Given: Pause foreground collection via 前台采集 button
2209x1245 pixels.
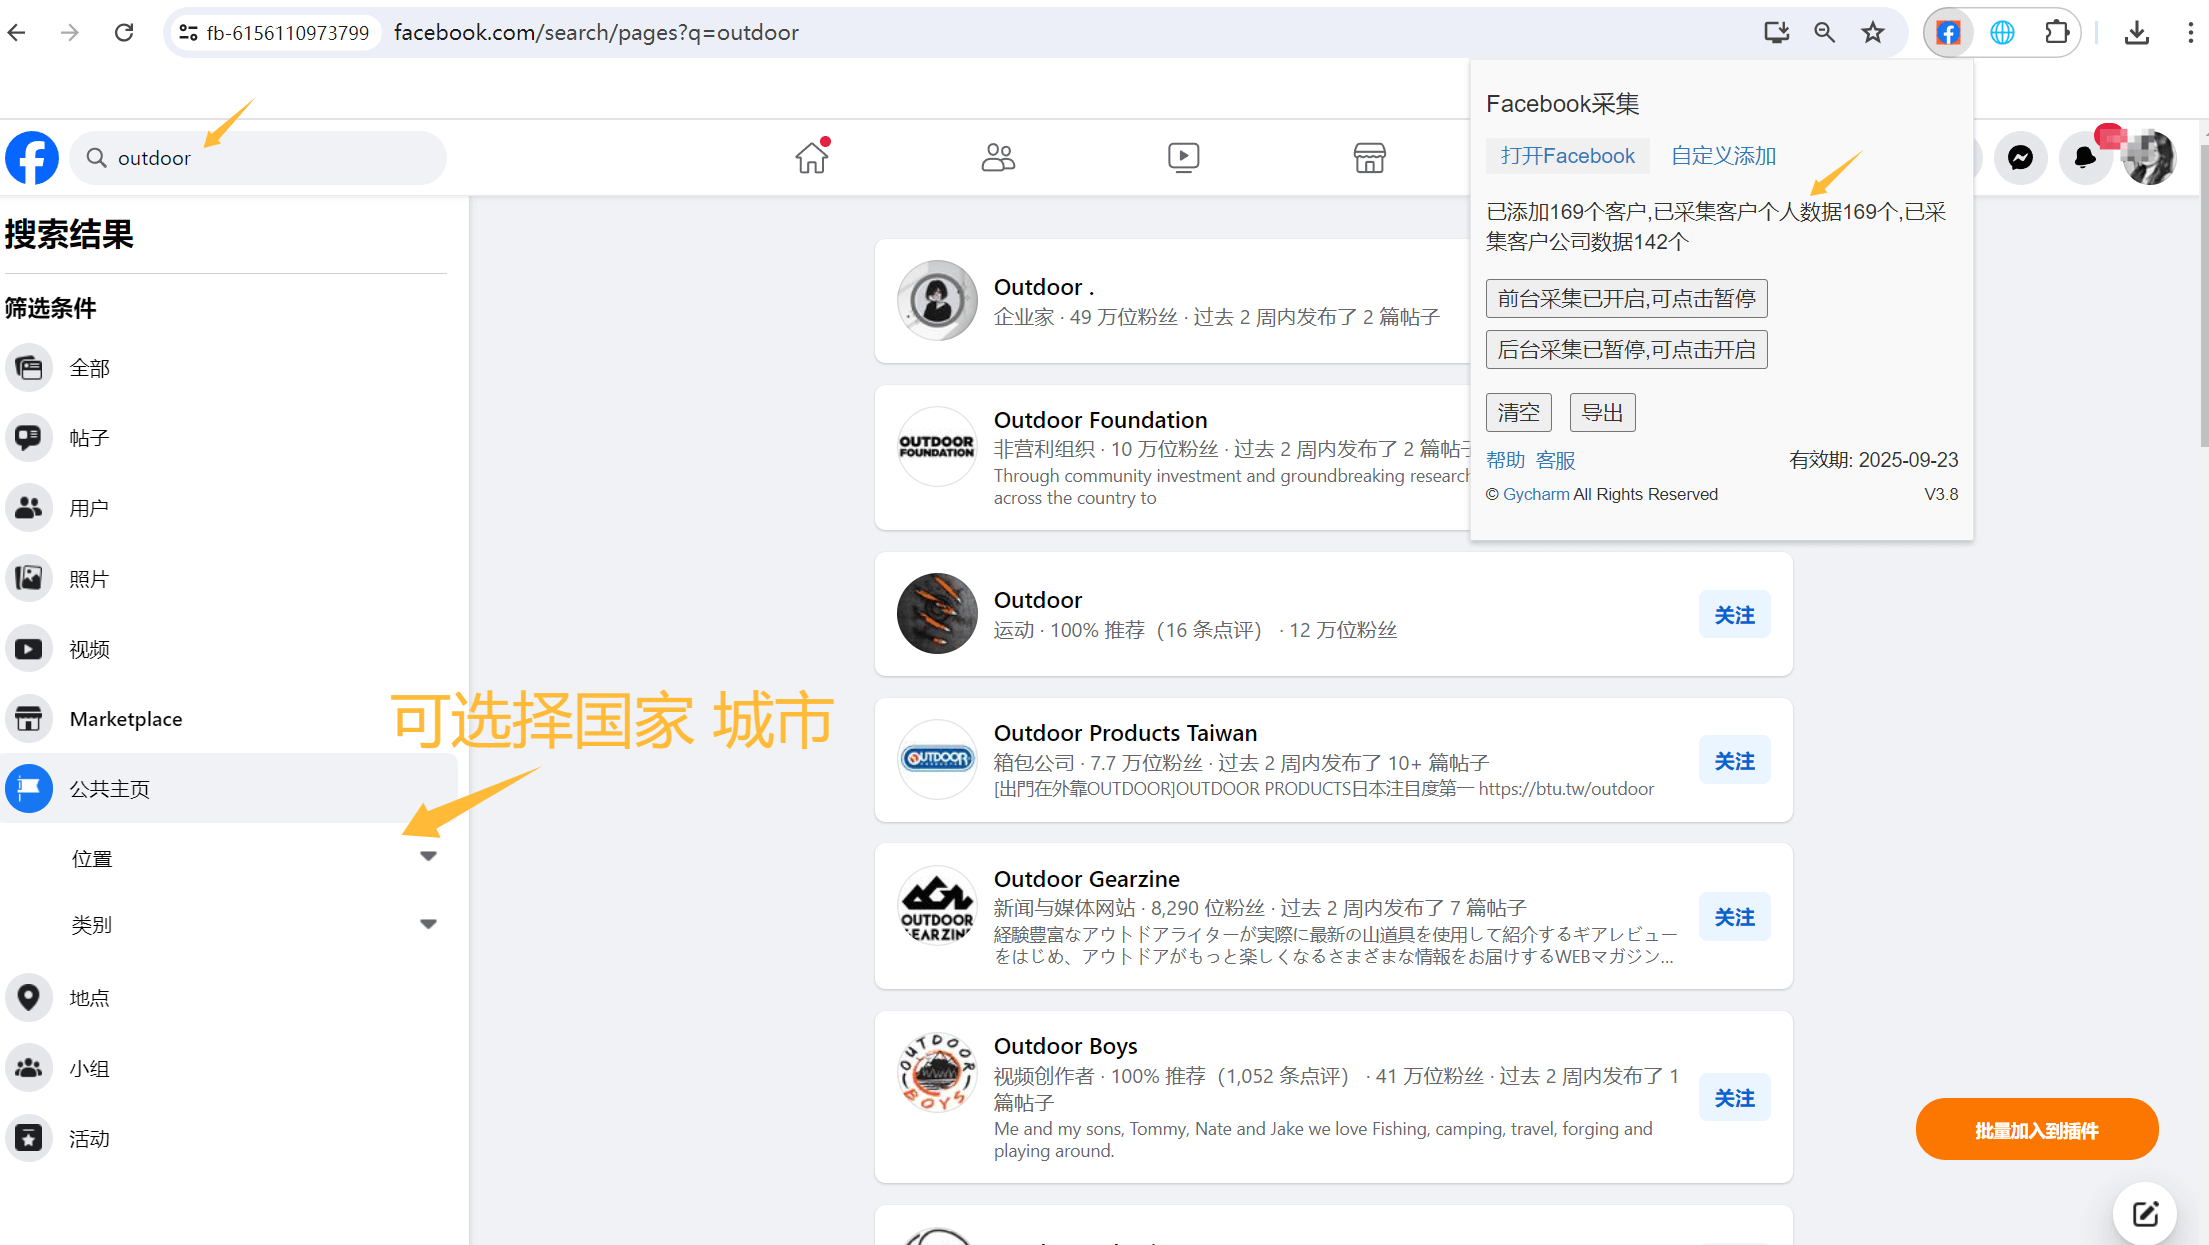Looking at the screenshot, I should (x=1626, y=299).
